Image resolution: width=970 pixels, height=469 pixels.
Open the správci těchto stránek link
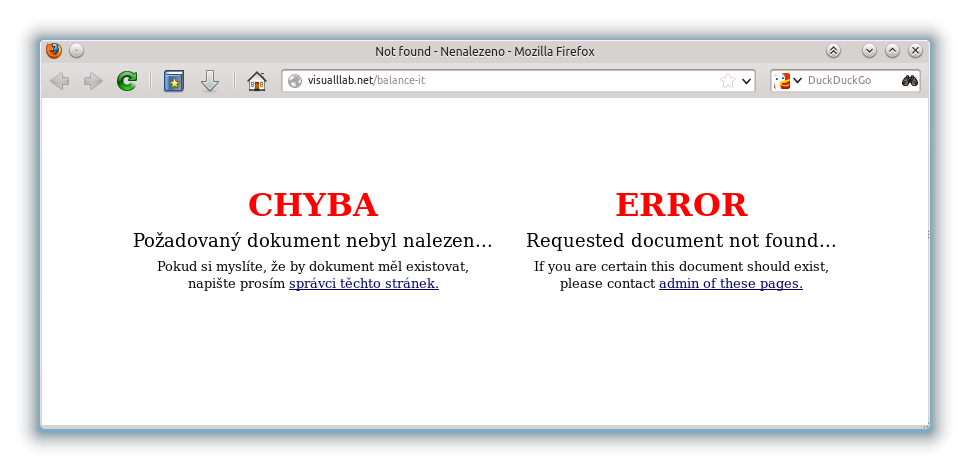[364, 284]
